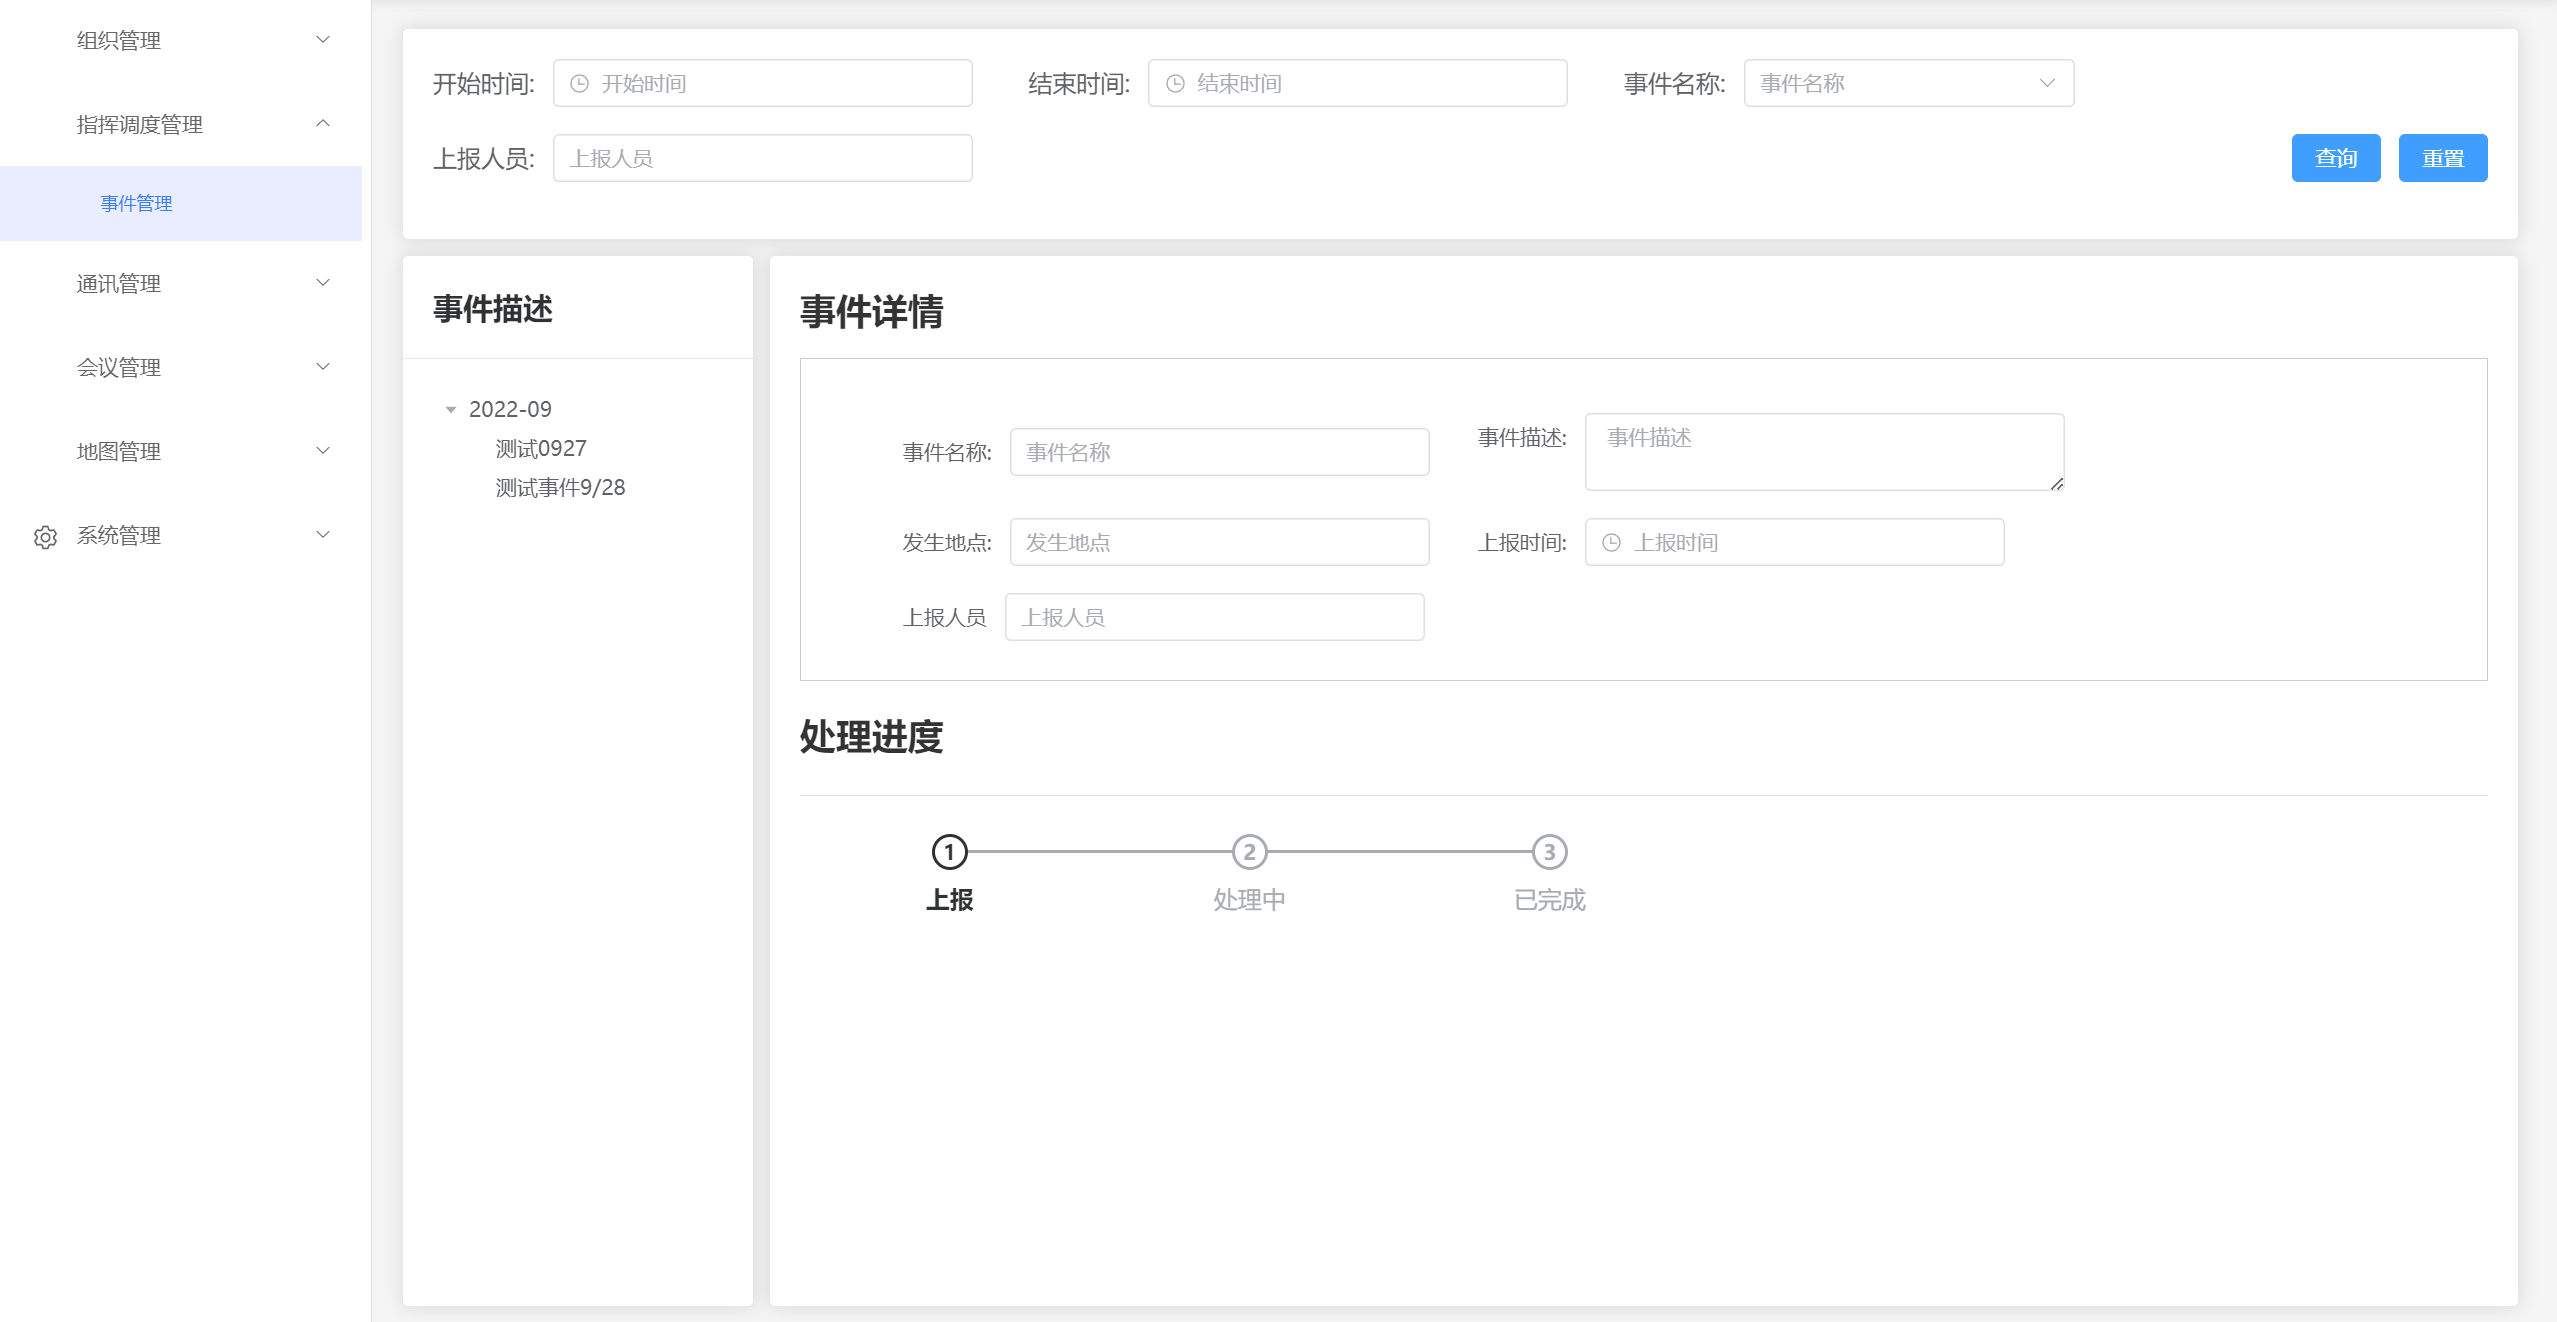
Task: Expand the 系统管理 menu chevron
Action: (x=323, y=535)
